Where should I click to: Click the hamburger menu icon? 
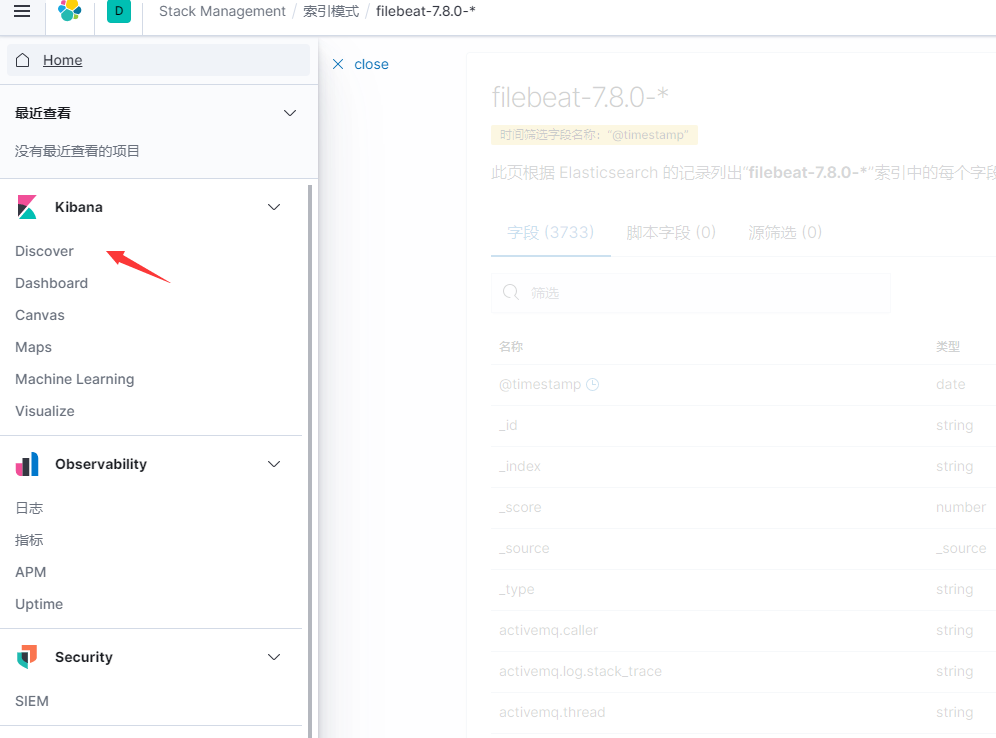[22, 11]
